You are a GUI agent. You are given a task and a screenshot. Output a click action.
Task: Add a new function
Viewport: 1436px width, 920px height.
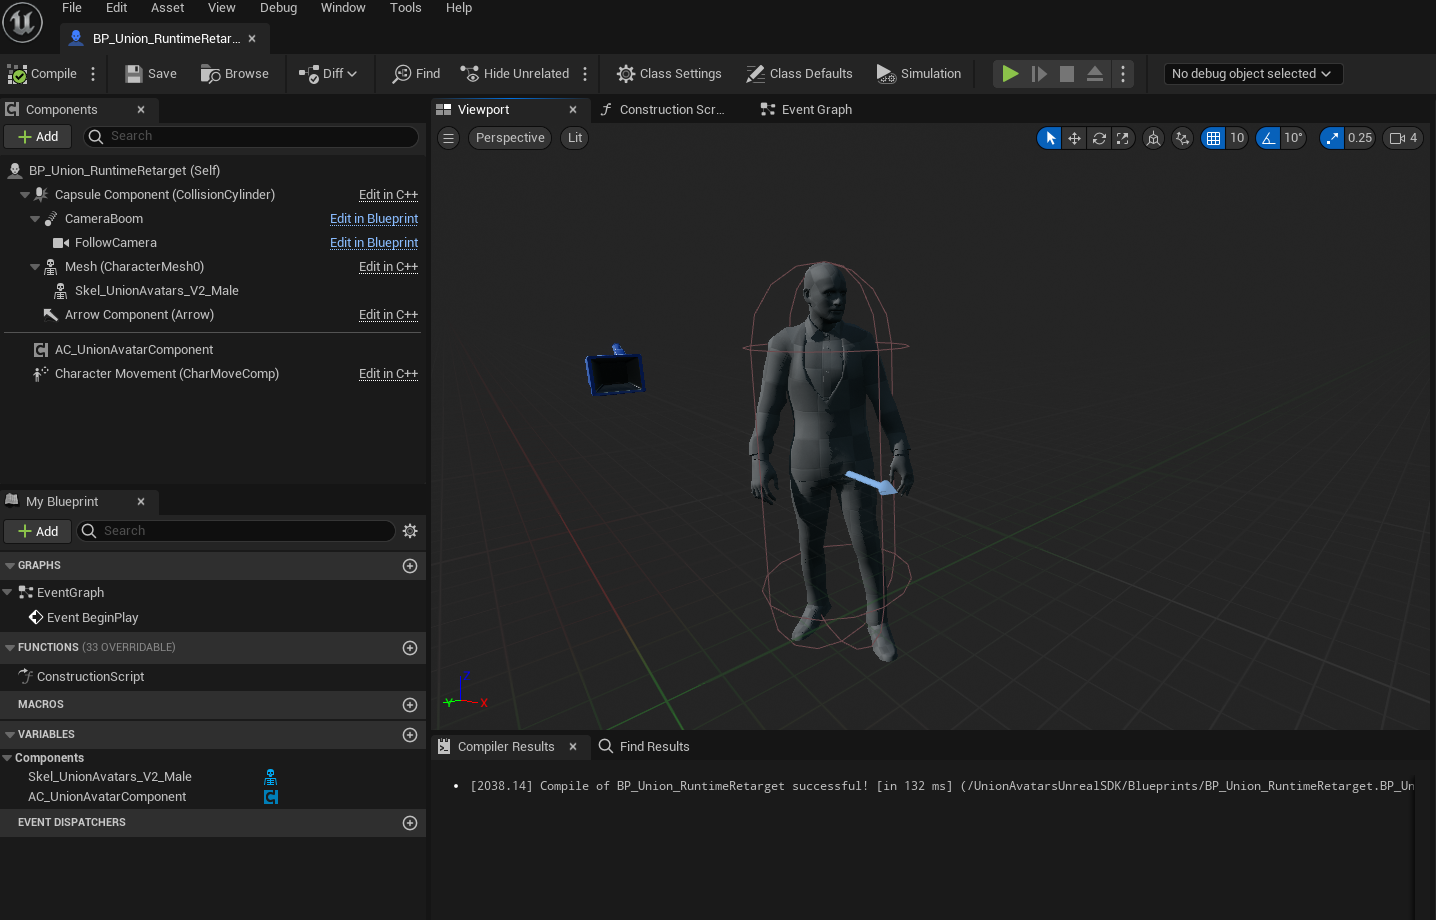pos(410,648)
